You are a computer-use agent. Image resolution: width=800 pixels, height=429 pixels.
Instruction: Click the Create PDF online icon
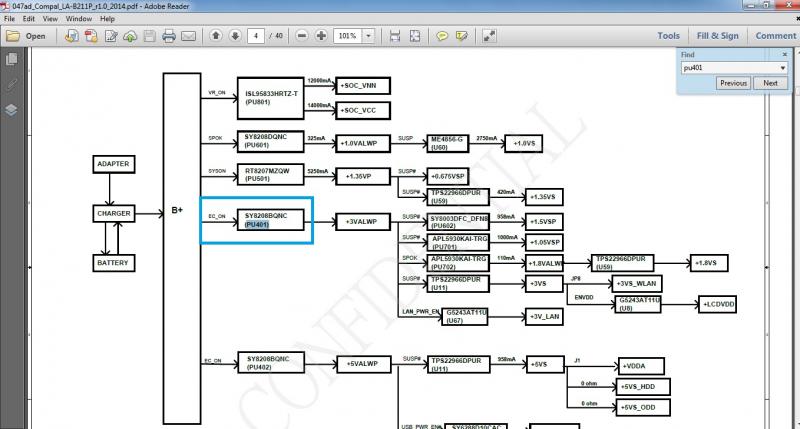72,36
